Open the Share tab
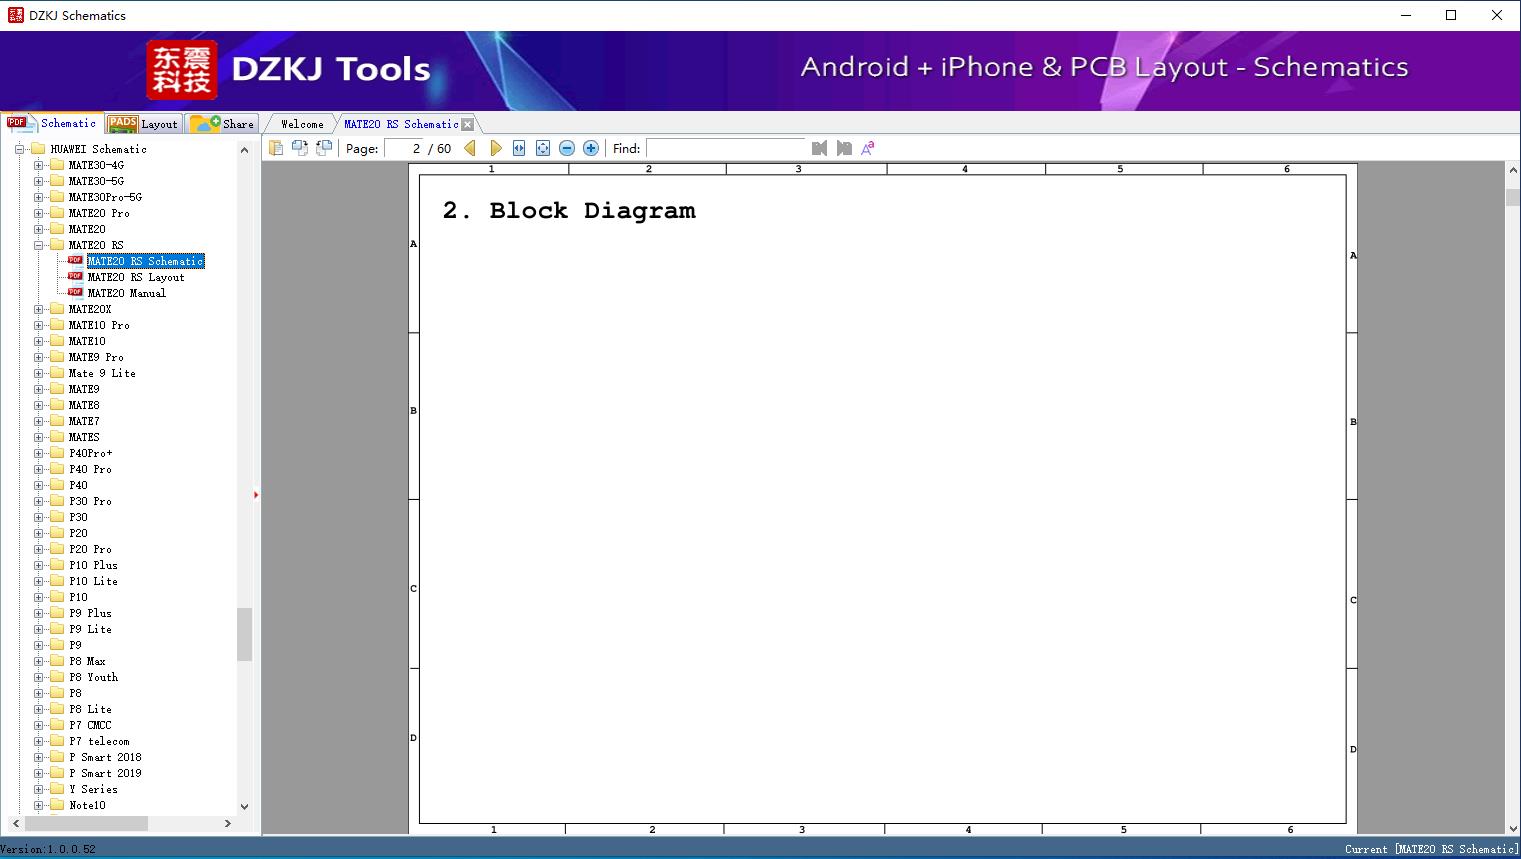This screenshot has width=1521, height=859. (x=222, y=124)
